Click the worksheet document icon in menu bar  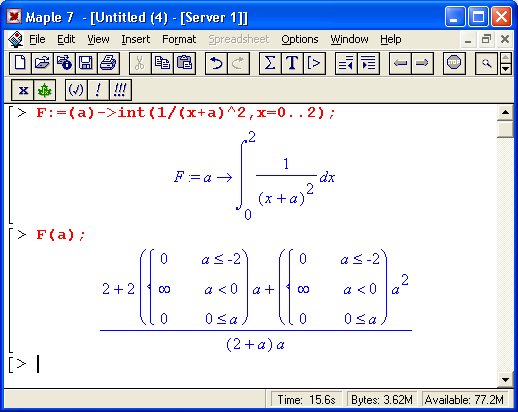tap(15, 40)
